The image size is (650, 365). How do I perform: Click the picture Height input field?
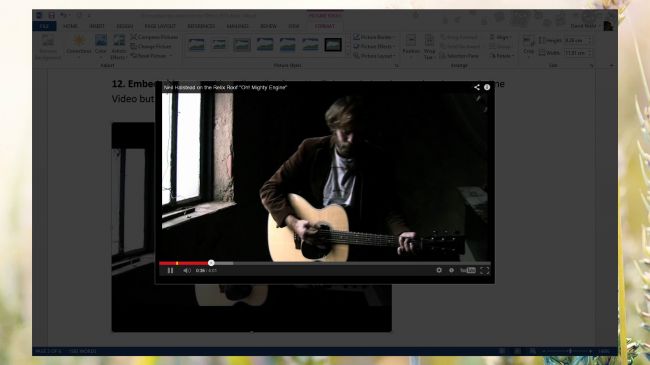[577, 41]
